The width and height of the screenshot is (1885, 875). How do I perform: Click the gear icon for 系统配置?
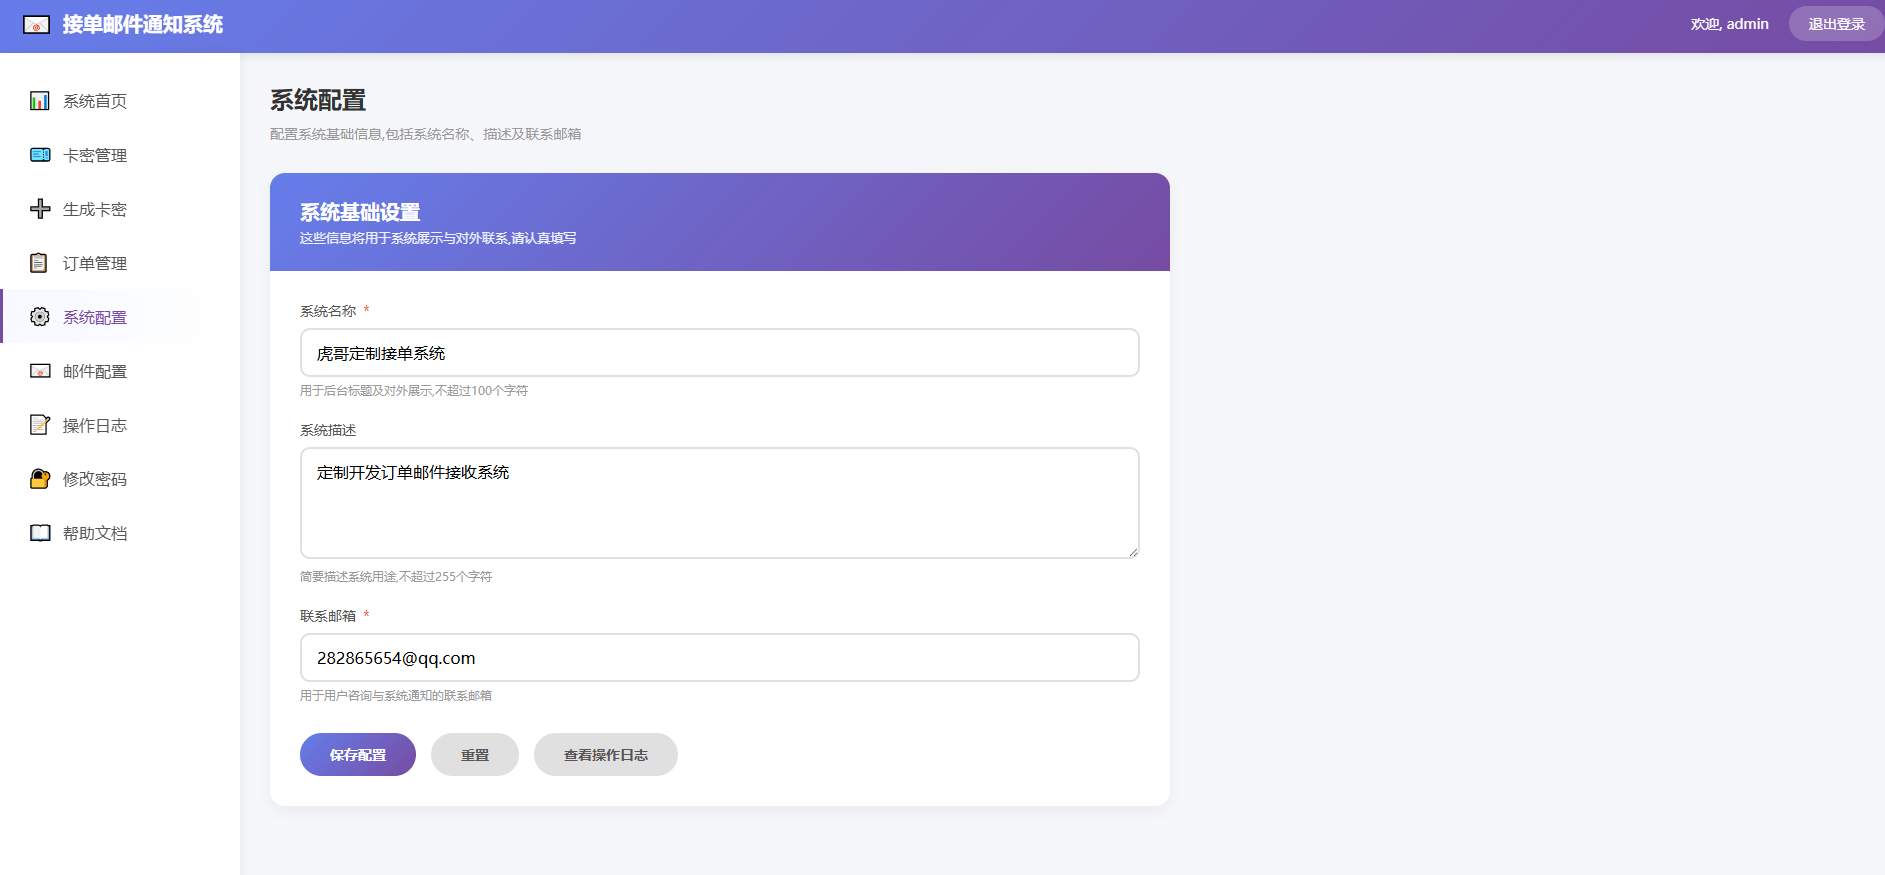pyautogui.click(x=40, y=317)
